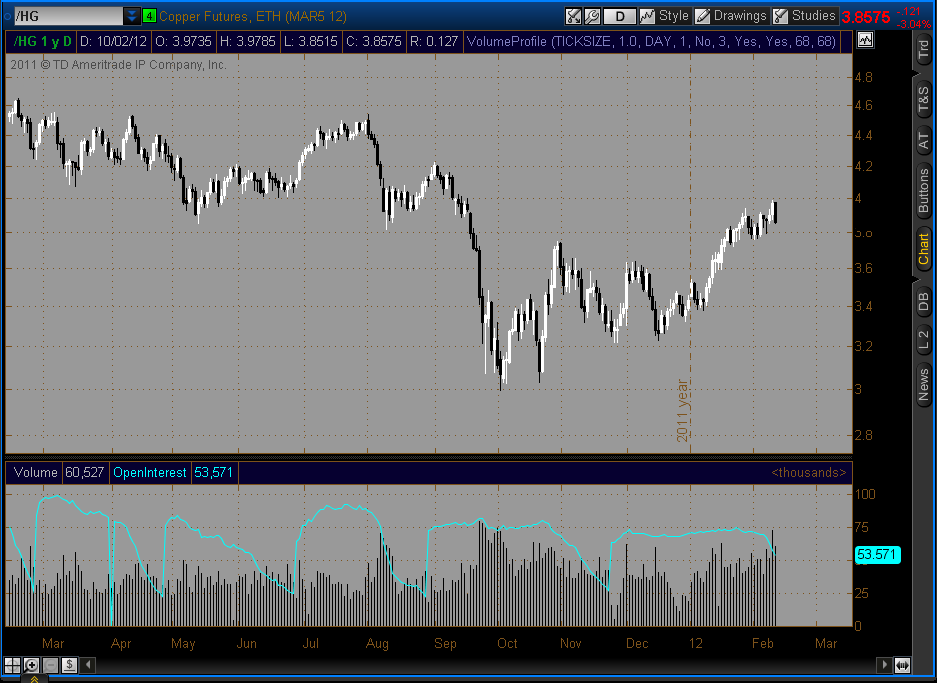Screen dimensions: 937x683
Task: Click the fit-chart icon at bottom right
Action: [902, 665]
